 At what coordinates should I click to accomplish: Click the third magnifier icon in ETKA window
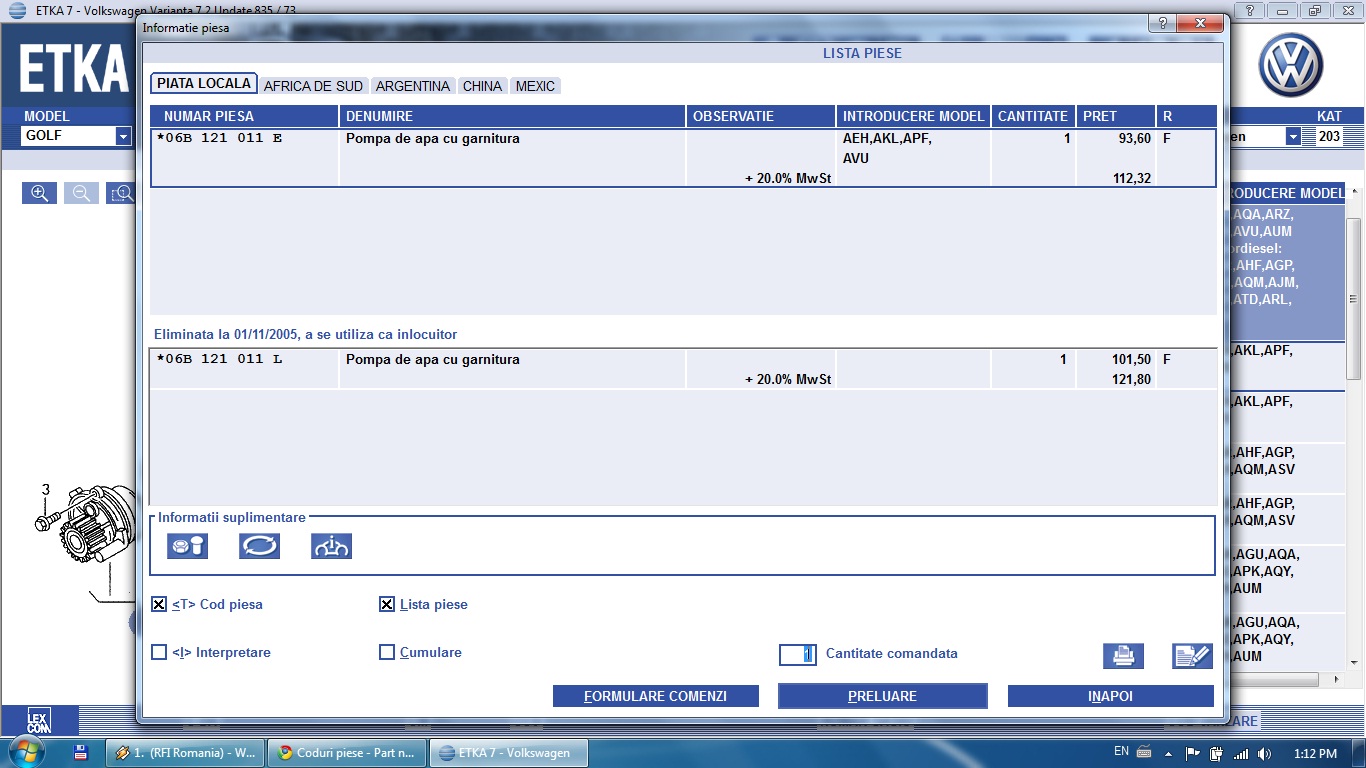click(121, 193)
